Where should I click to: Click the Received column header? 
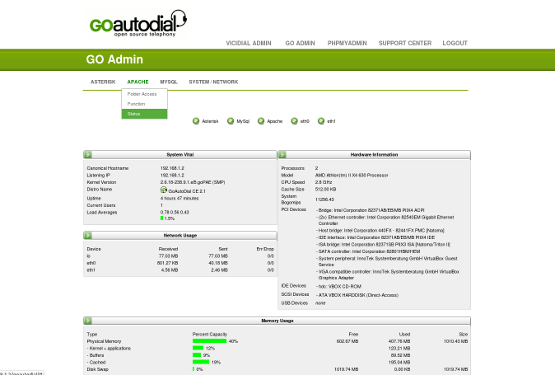pos(168,249)
